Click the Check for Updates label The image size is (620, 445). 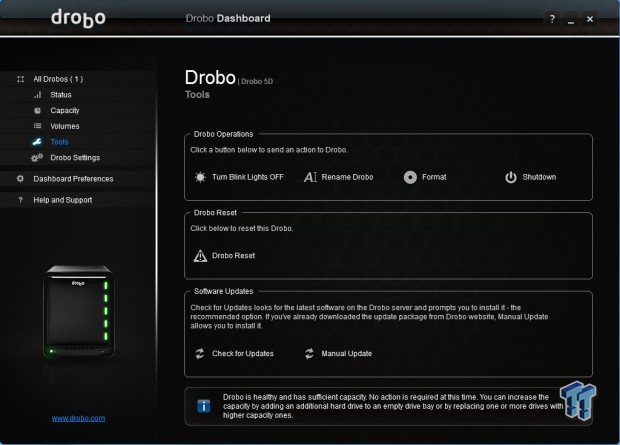coord(243,354)
